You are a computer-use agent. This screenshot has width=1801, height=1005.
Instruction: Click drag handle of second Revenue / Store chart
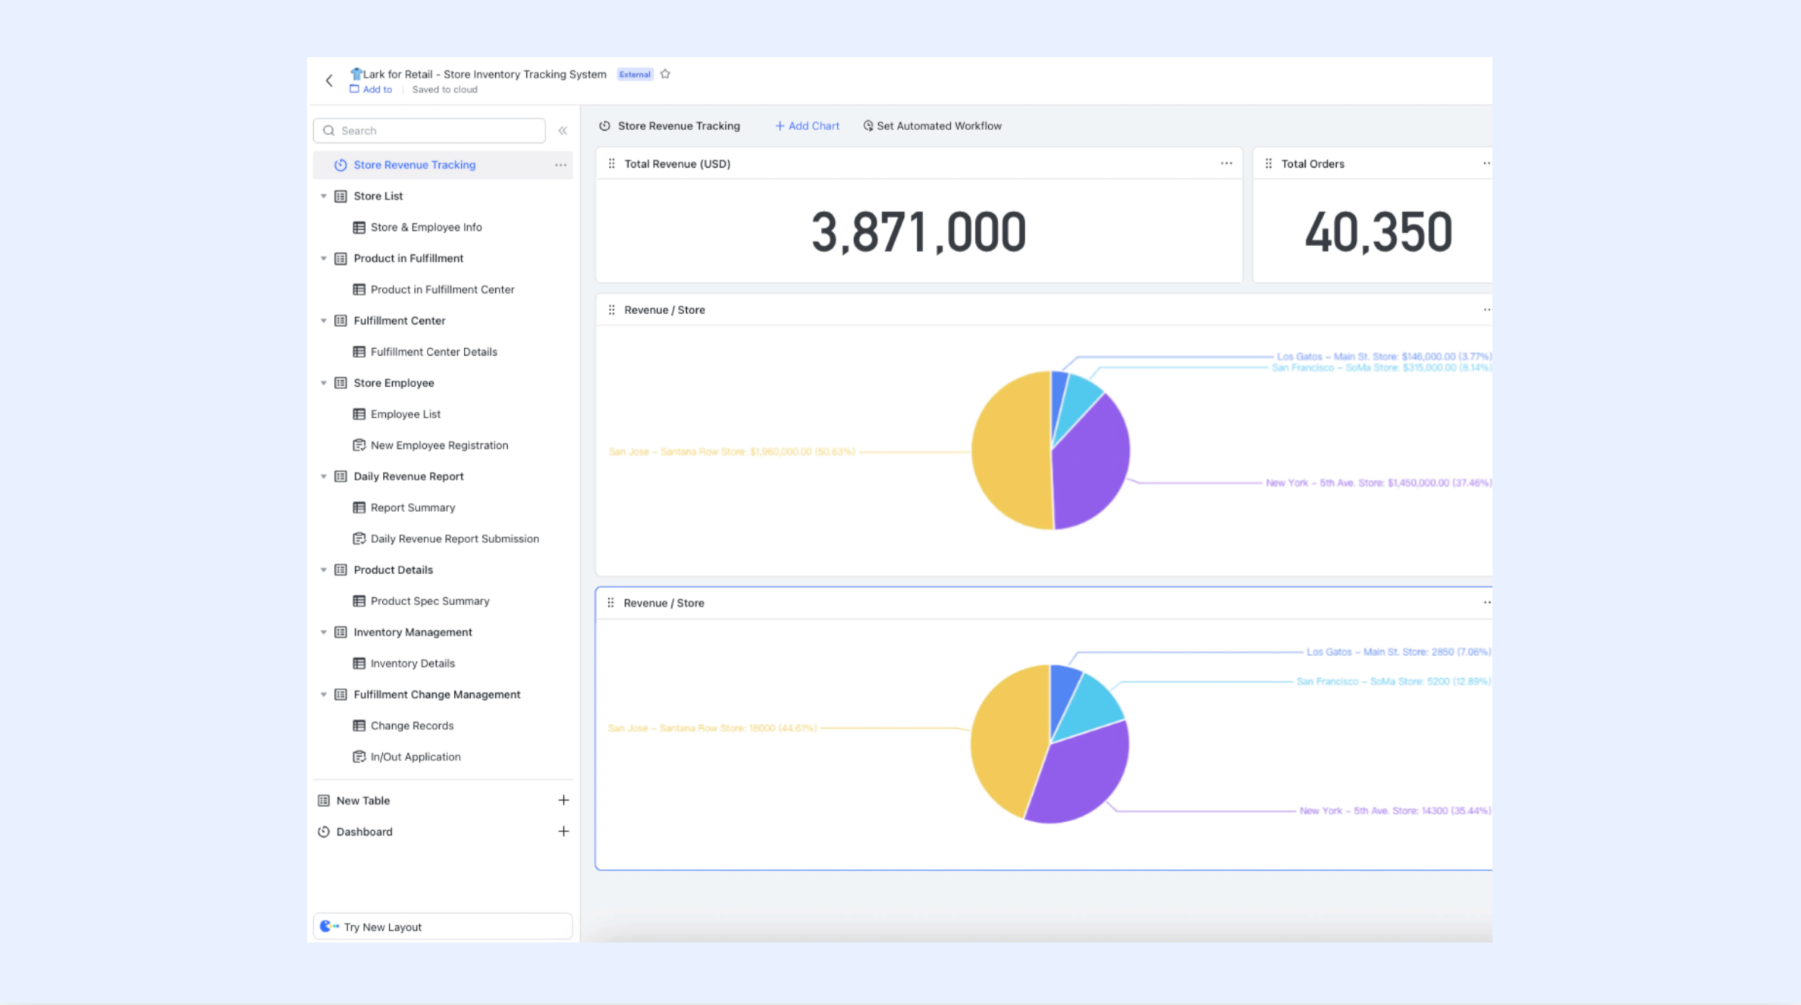coord(611,603)
